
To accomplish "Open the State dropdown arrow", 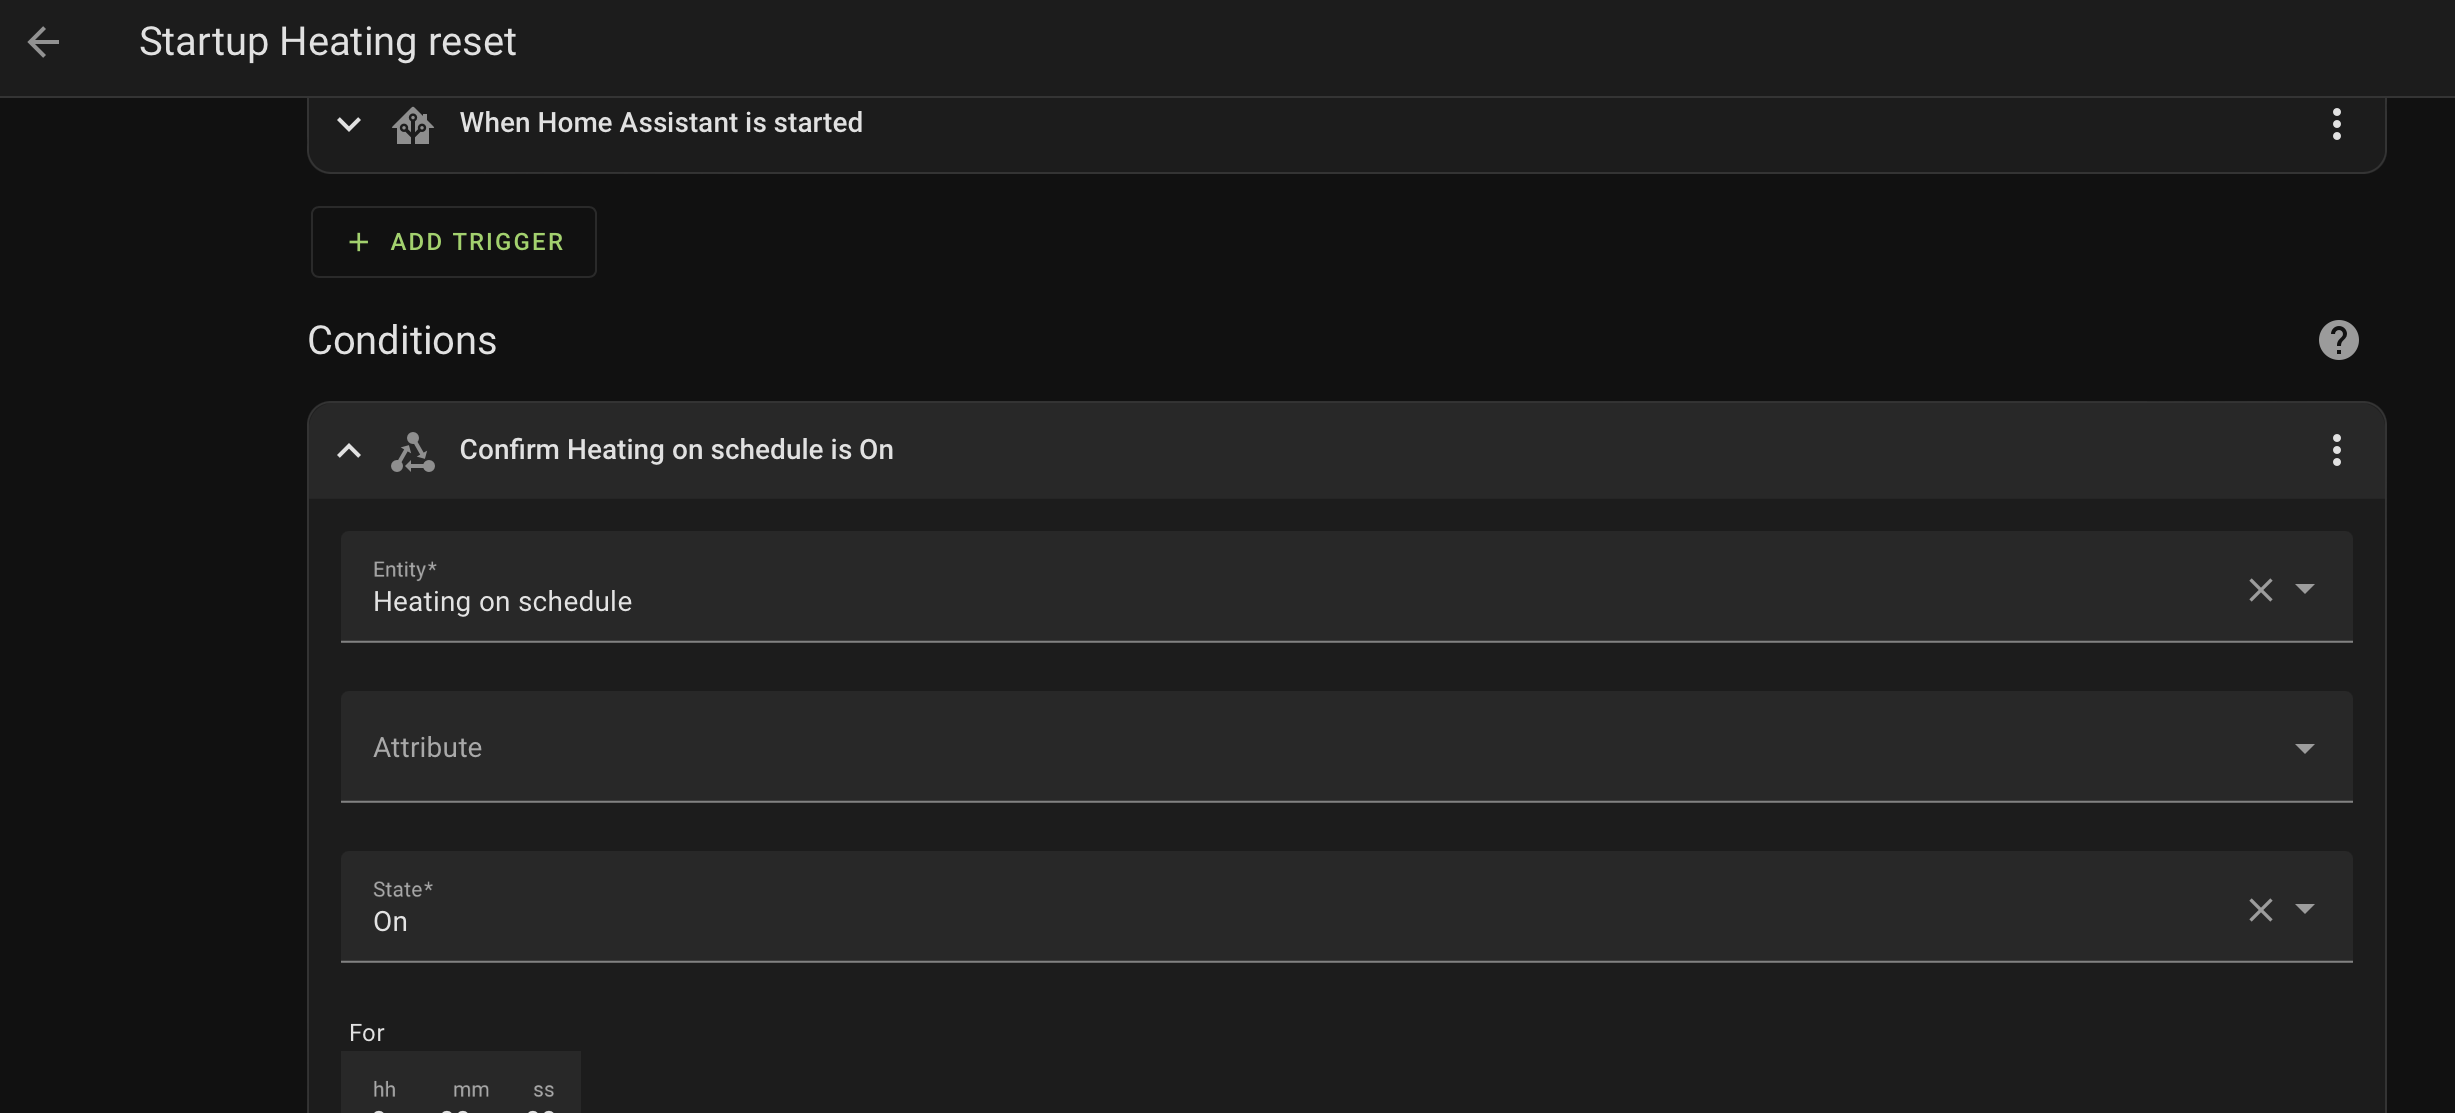I will [2305, 910].
